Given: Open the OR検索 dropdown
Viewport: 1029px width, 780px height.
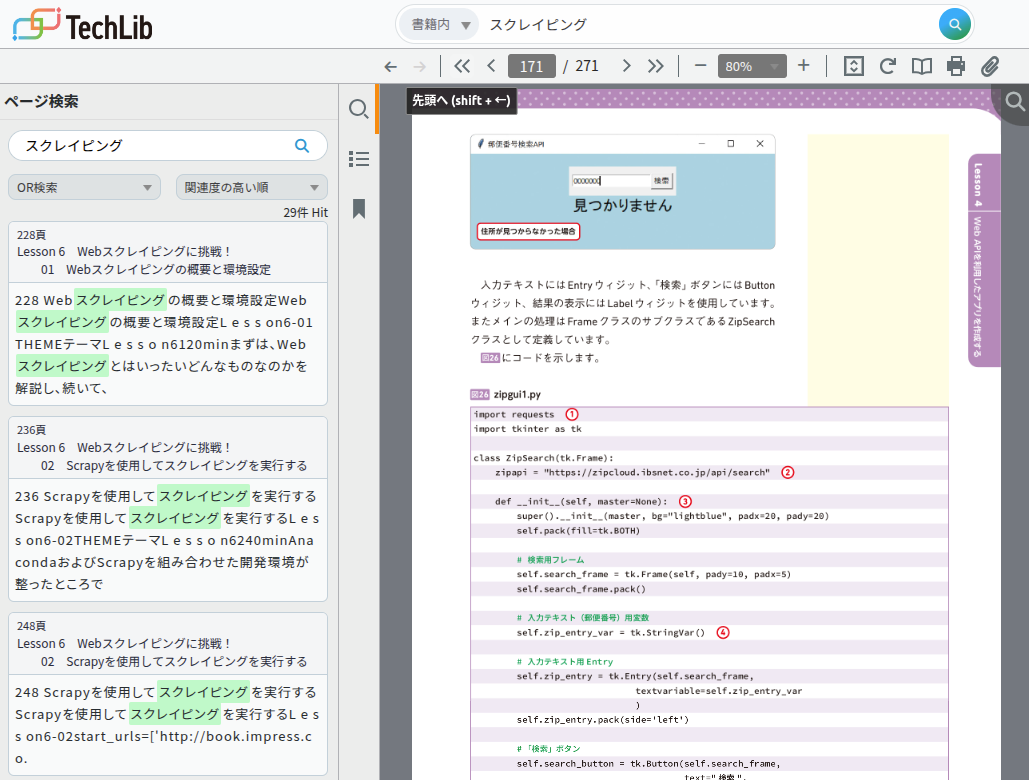Looking at the screenshot, I should pyautogui.click(x=84, y=188).
